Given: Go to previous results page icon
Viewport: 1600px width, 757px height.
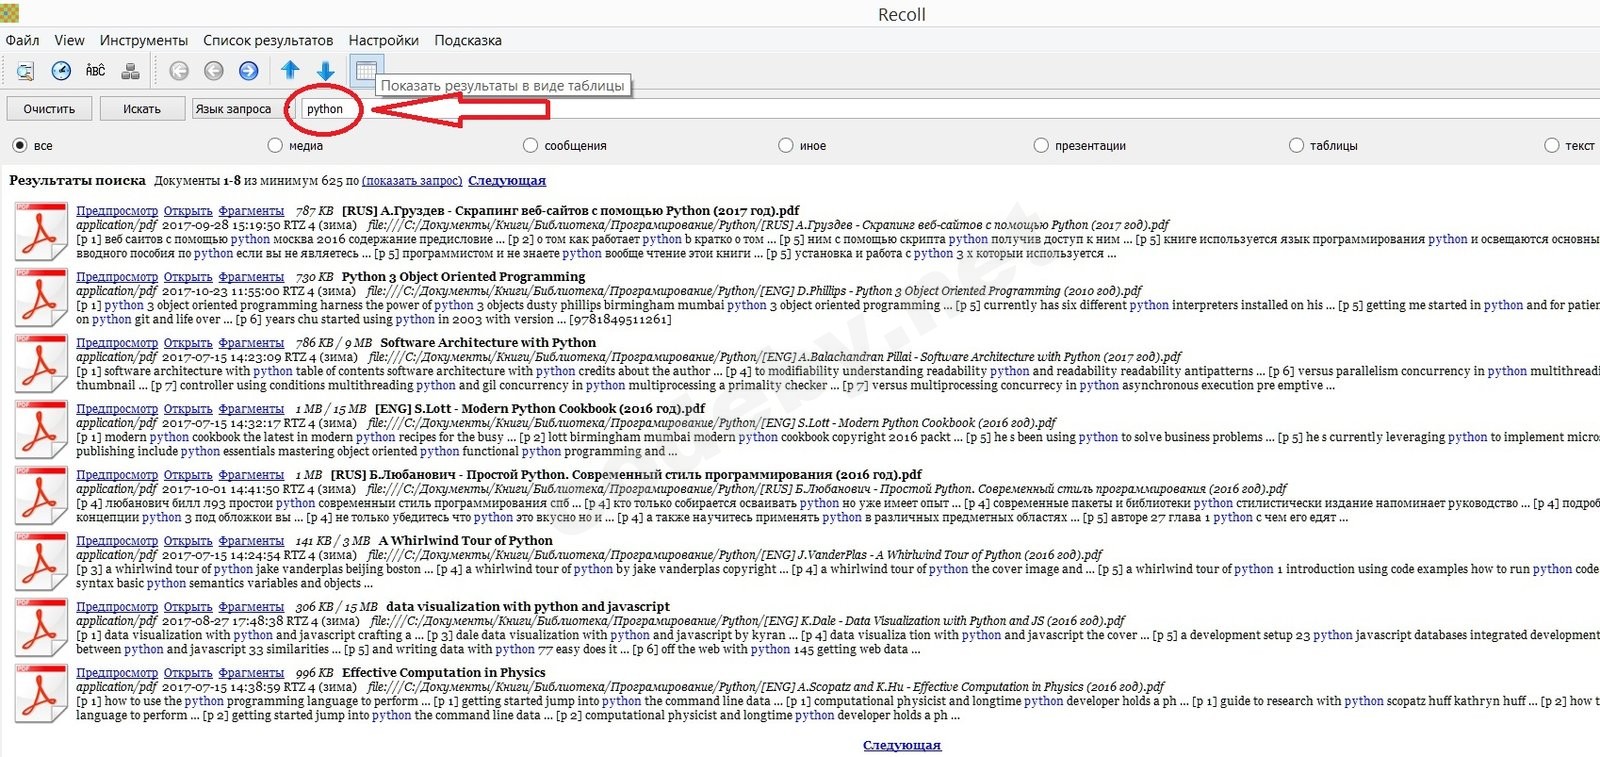Looking at the screenshot, I should point(214,71).
